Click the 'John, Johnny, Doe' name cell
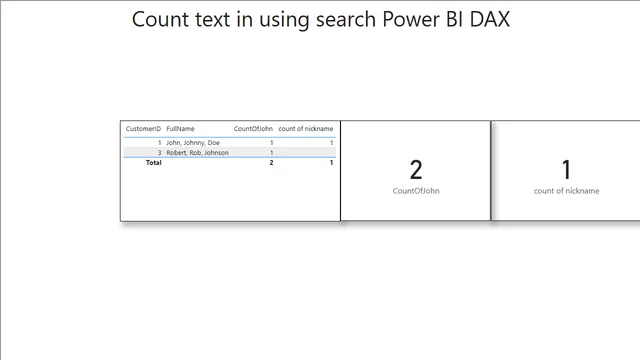Image resolution: width=640 pixels, height=360 pixels. (x=193, y=143)
